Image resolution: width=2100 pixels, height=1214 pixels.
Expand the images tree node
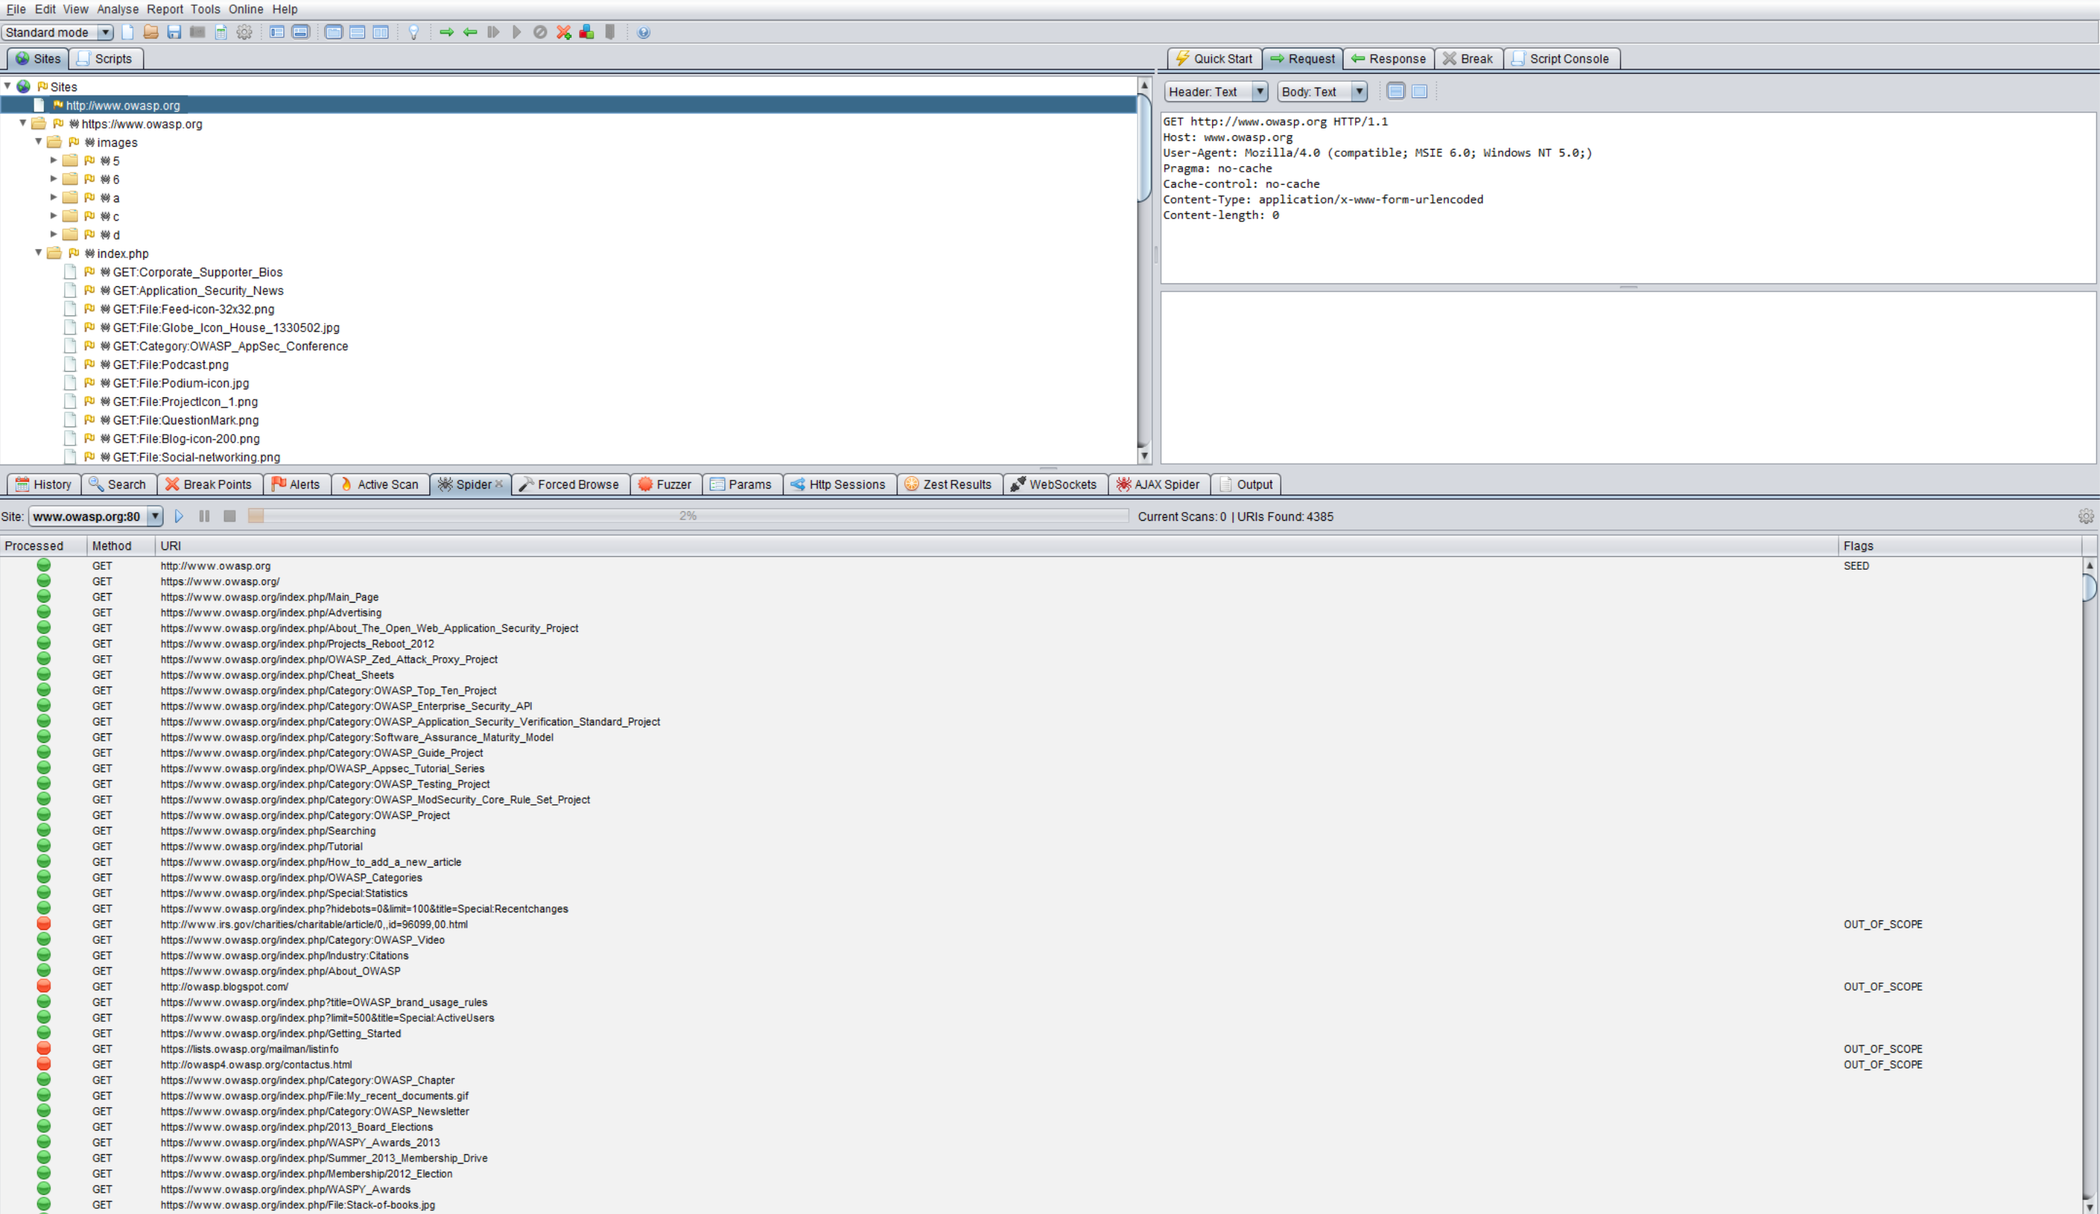pyautogui.click(x=39, y=142)
